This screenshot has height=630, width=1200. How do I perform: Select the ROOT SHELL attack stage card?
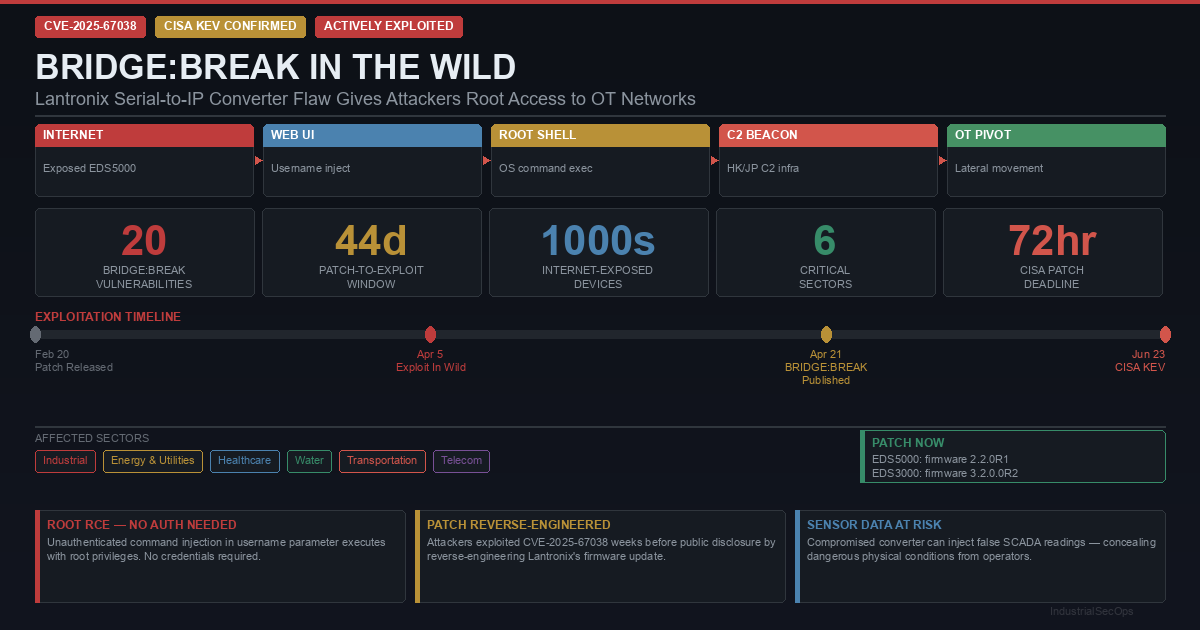600,160
